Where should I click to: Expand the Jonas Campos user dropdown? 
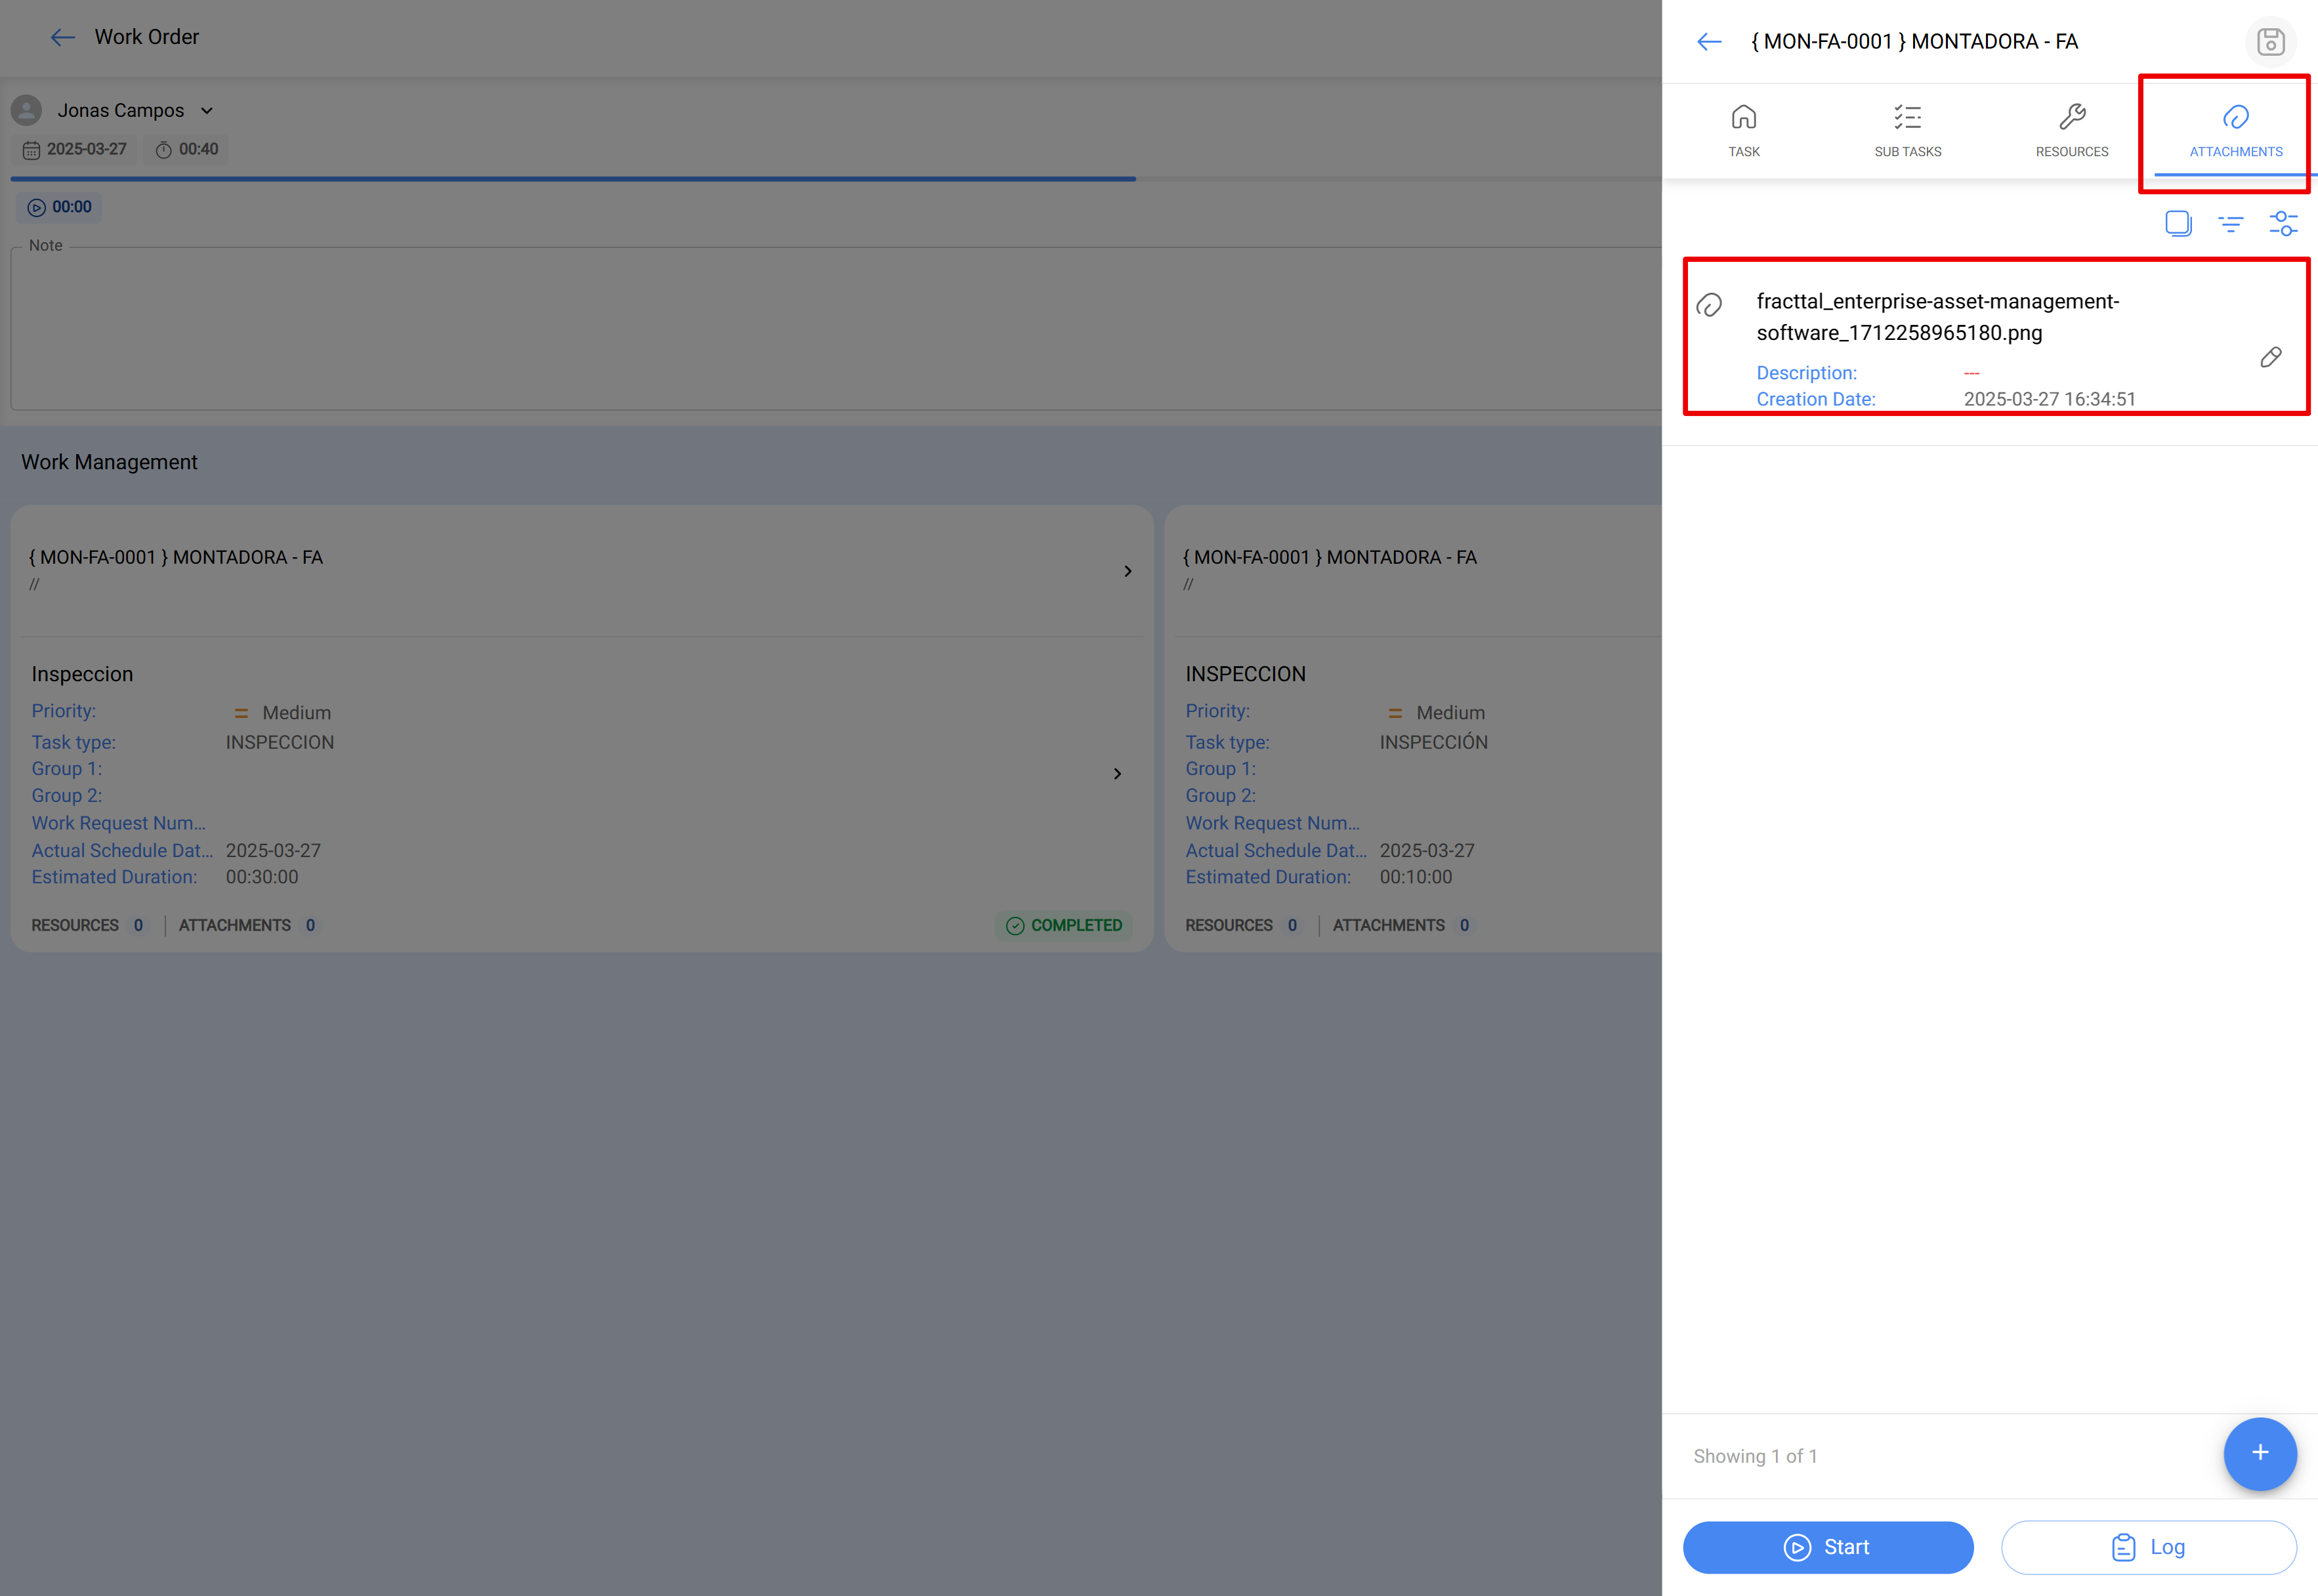(x=207, y=111)
